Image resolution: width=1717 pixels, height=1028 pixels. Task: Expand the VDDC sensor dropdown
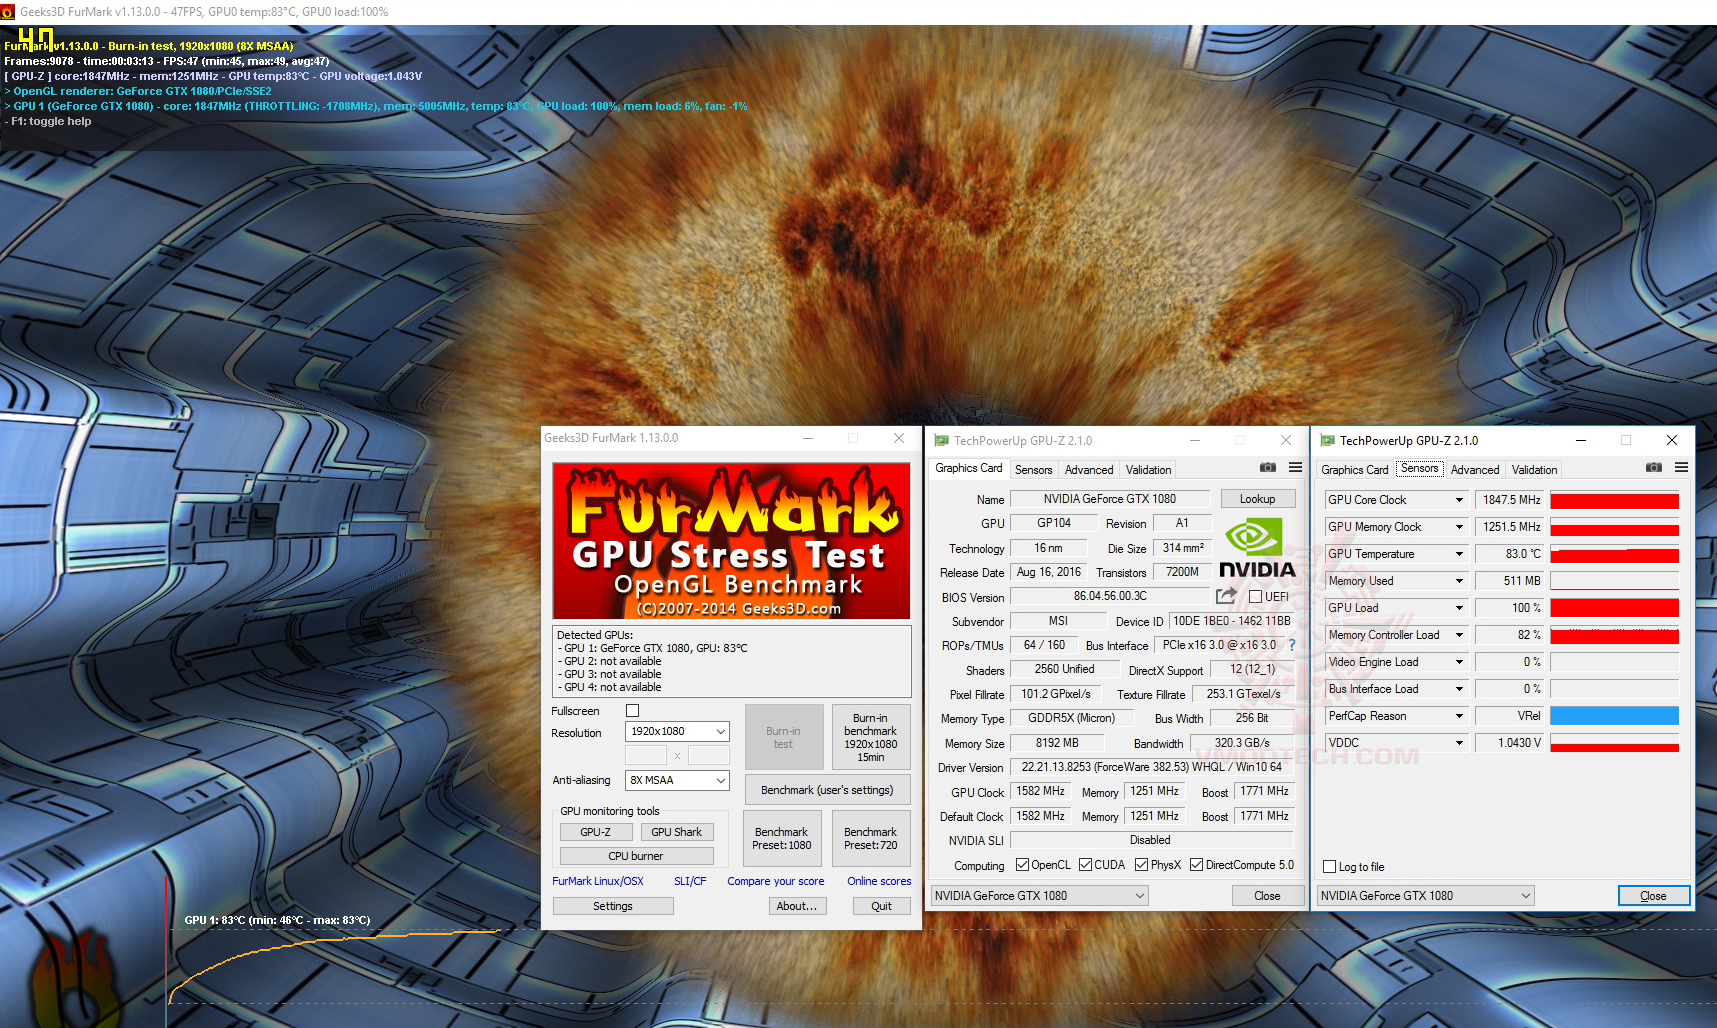coord(1459,743)
